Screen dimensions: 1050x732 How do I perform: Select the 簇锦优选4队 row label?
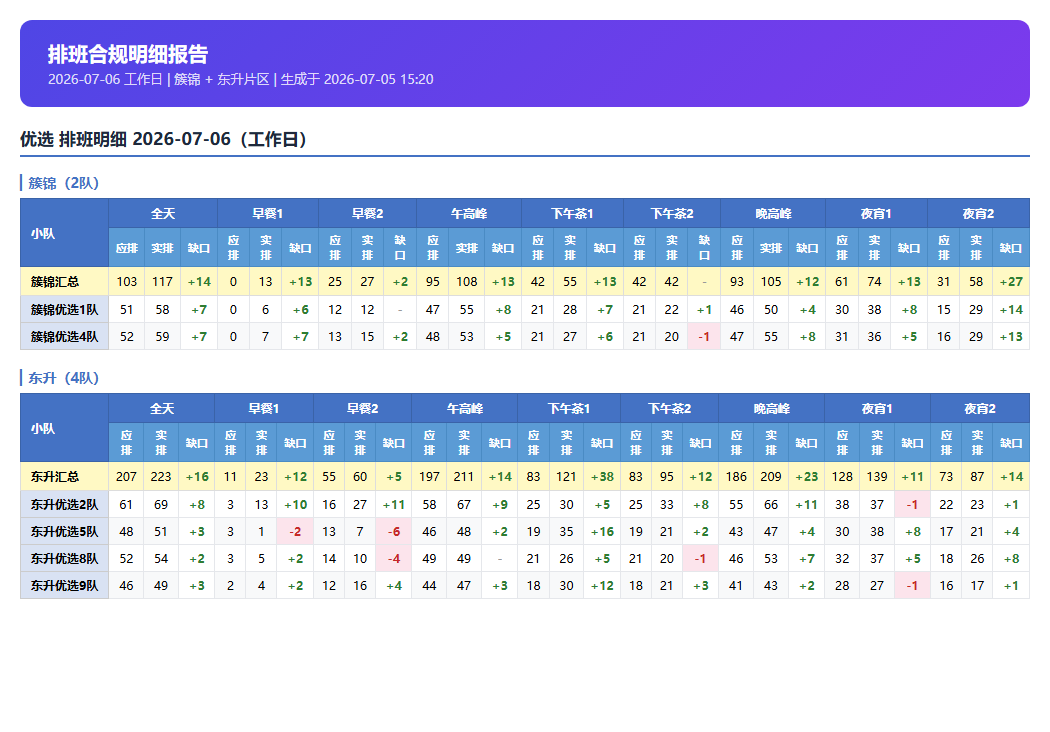coord(64,336)
